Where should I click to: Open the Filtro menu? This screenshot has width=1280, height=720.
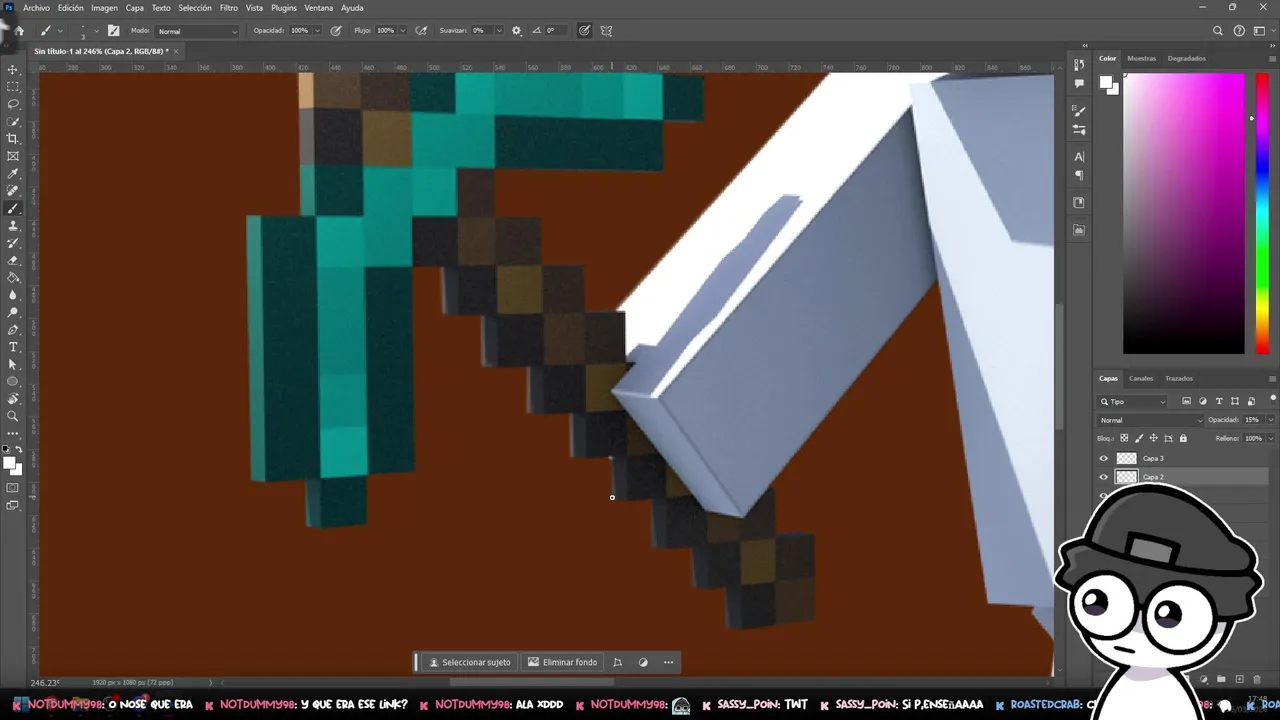(x=229, y=8)
